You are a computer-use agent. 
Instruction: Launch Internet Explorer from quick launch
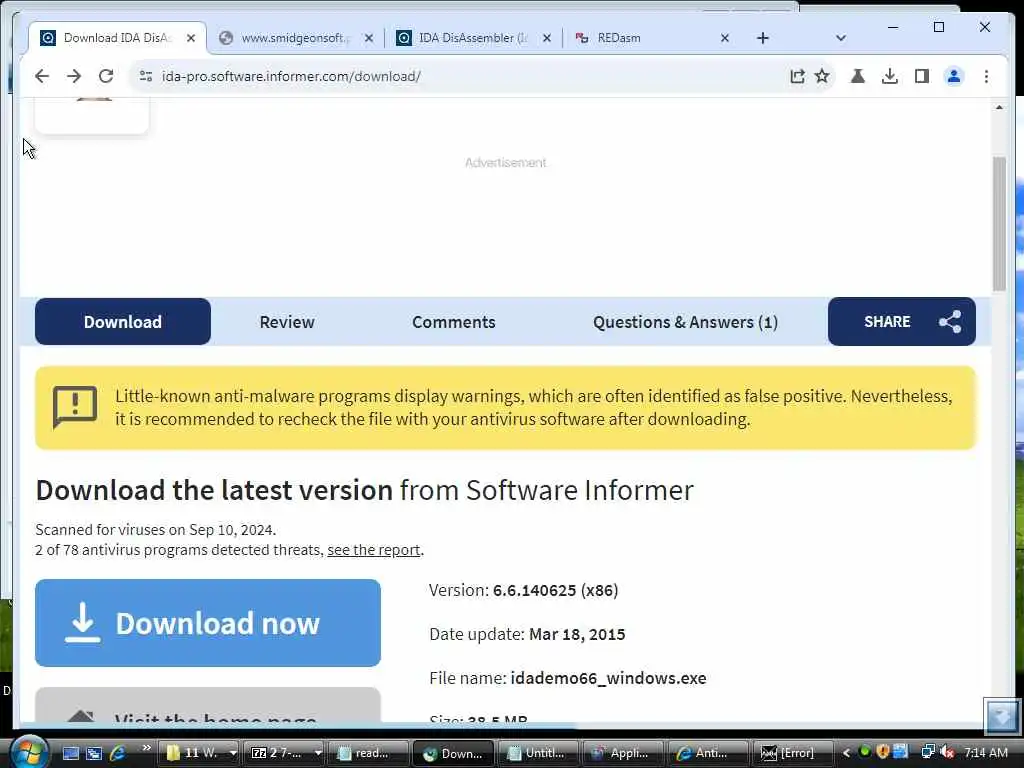point(118,753)
